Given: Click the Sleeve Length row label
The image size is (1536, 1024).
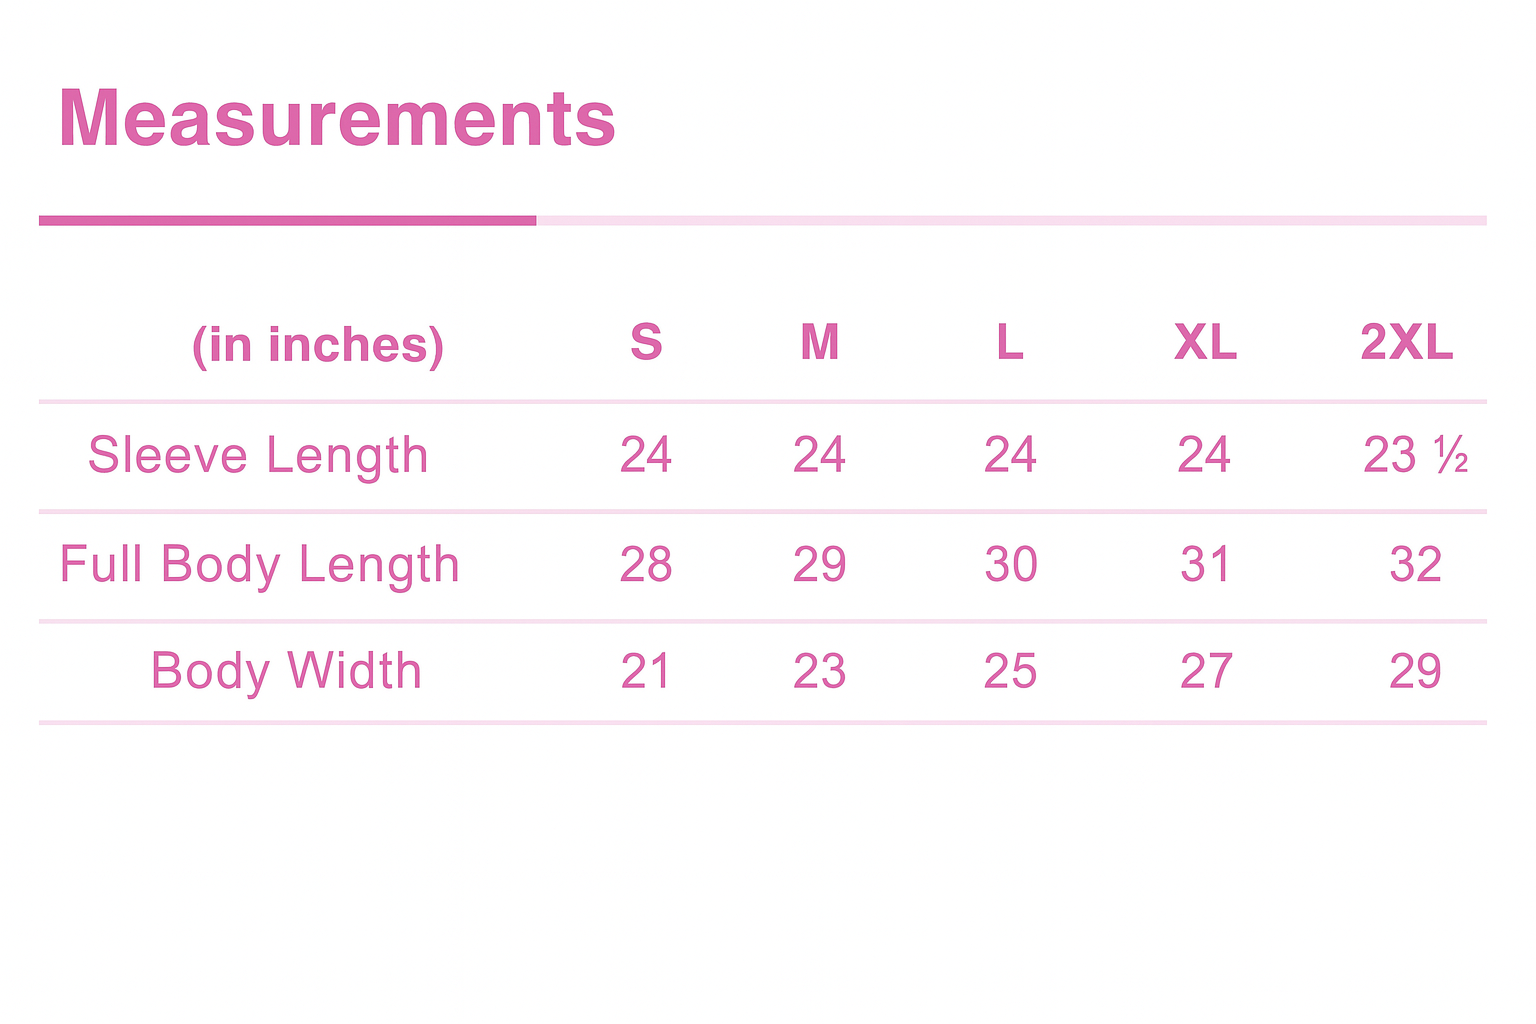Looking at the screenshot, I should pos(258,456).
